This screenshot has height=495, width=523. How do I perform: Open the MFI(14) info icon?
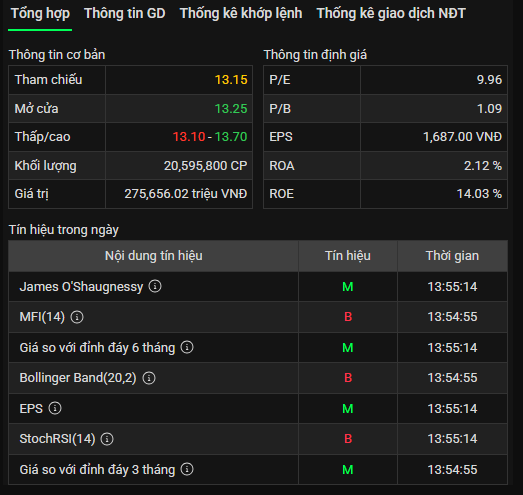click(77, 317)
